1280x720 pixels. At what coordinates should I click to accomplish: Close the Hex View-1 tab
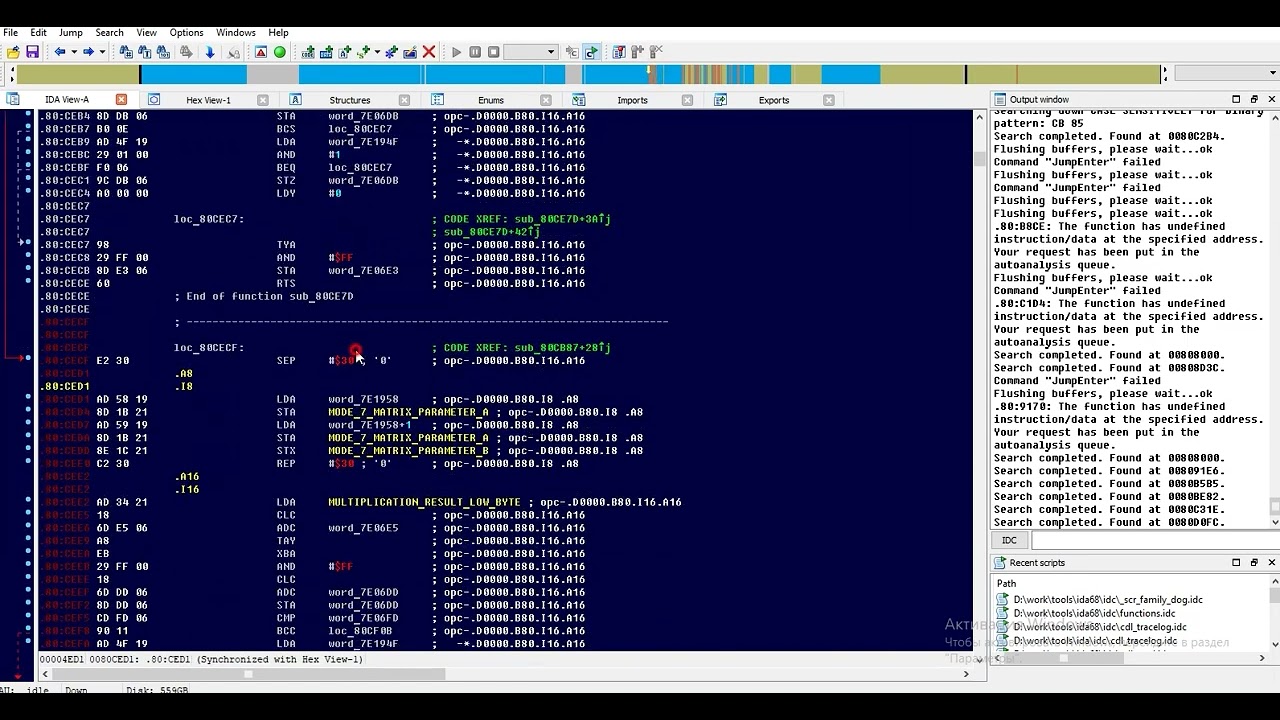click(263, 100)
